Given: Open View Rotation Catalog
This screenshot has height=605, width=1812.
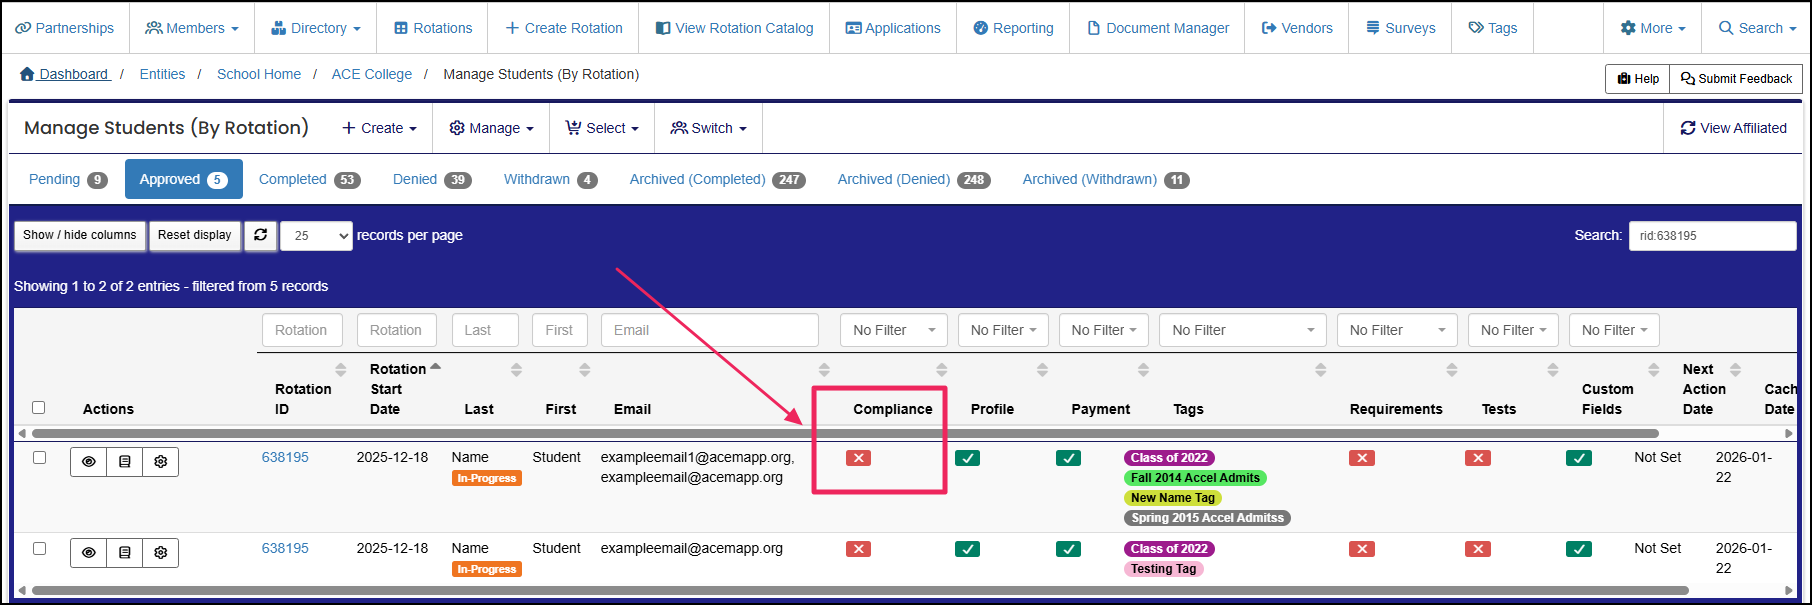Looking at the screenshot, I should (735, 28).
